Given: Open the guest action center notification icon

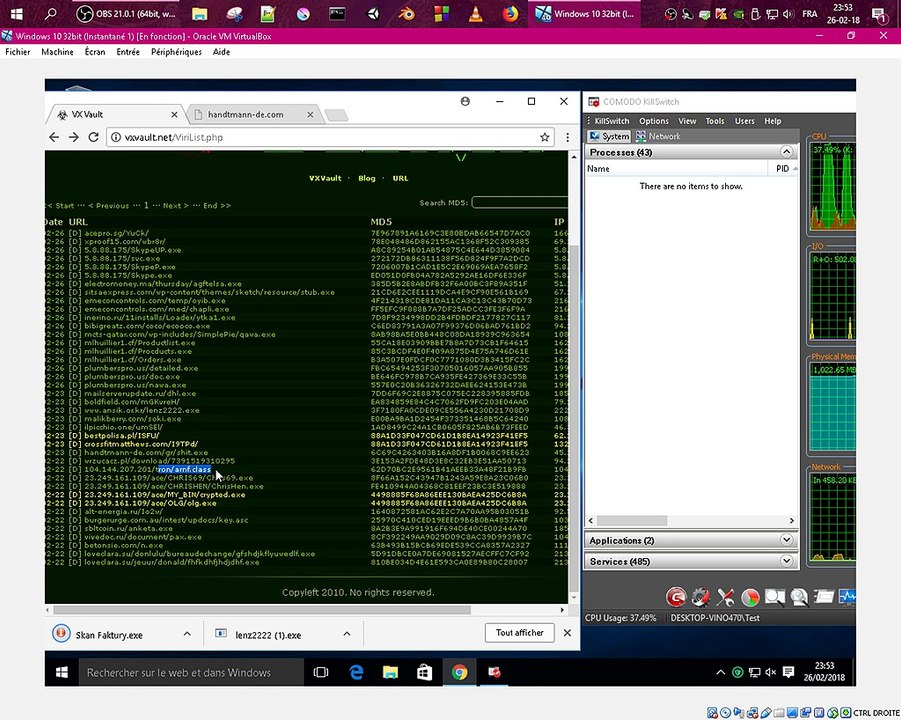Looking at the screenshot, I should pyautogui.click(x=788, y=672).
